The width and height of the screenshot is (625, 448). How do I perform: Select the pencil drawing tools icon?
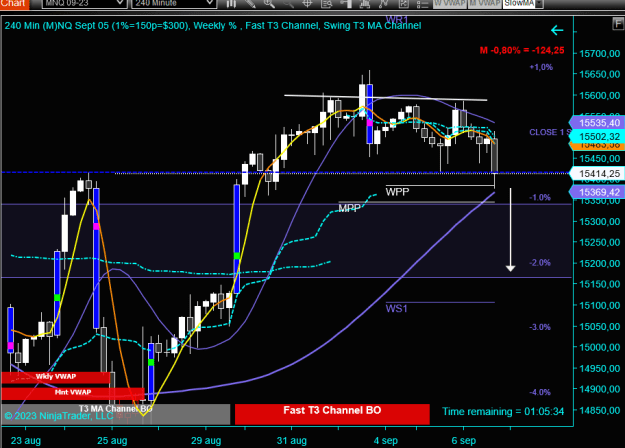(x=250, y=4)
